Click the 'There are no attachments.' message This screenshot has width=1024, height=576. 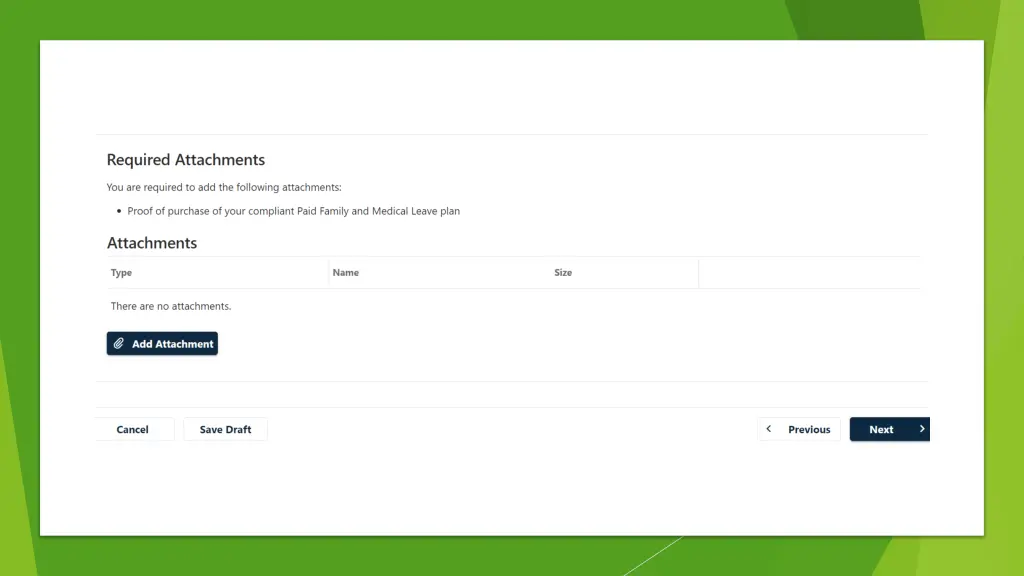[x=171, y=306]
